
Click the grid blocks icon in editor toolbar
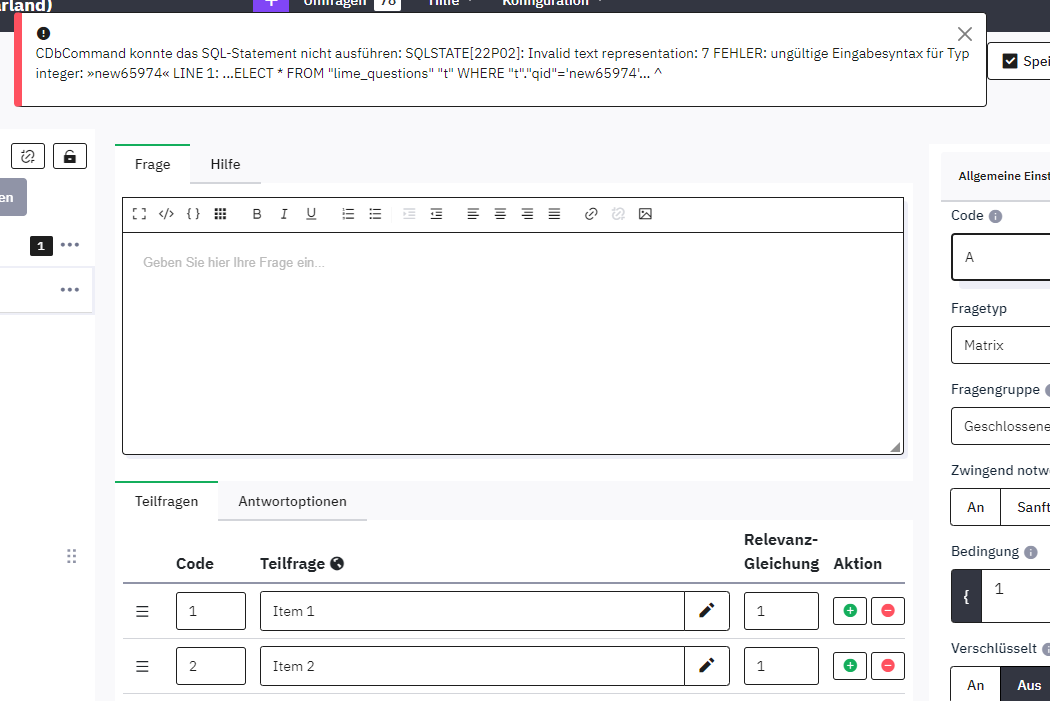(x=220, y=214)
